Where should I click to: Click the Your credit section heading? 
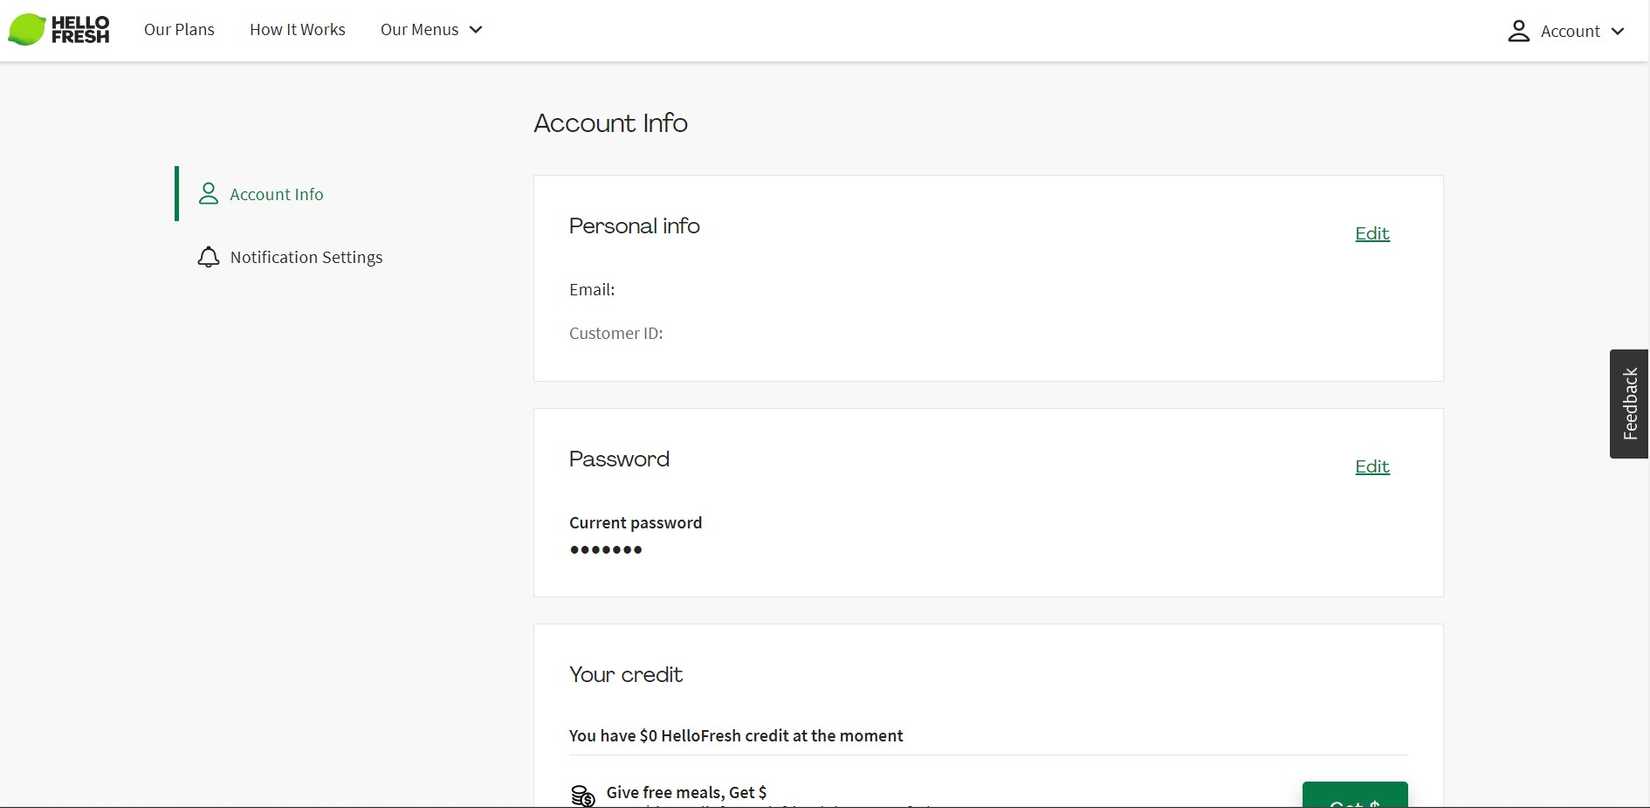coord(626,675)
